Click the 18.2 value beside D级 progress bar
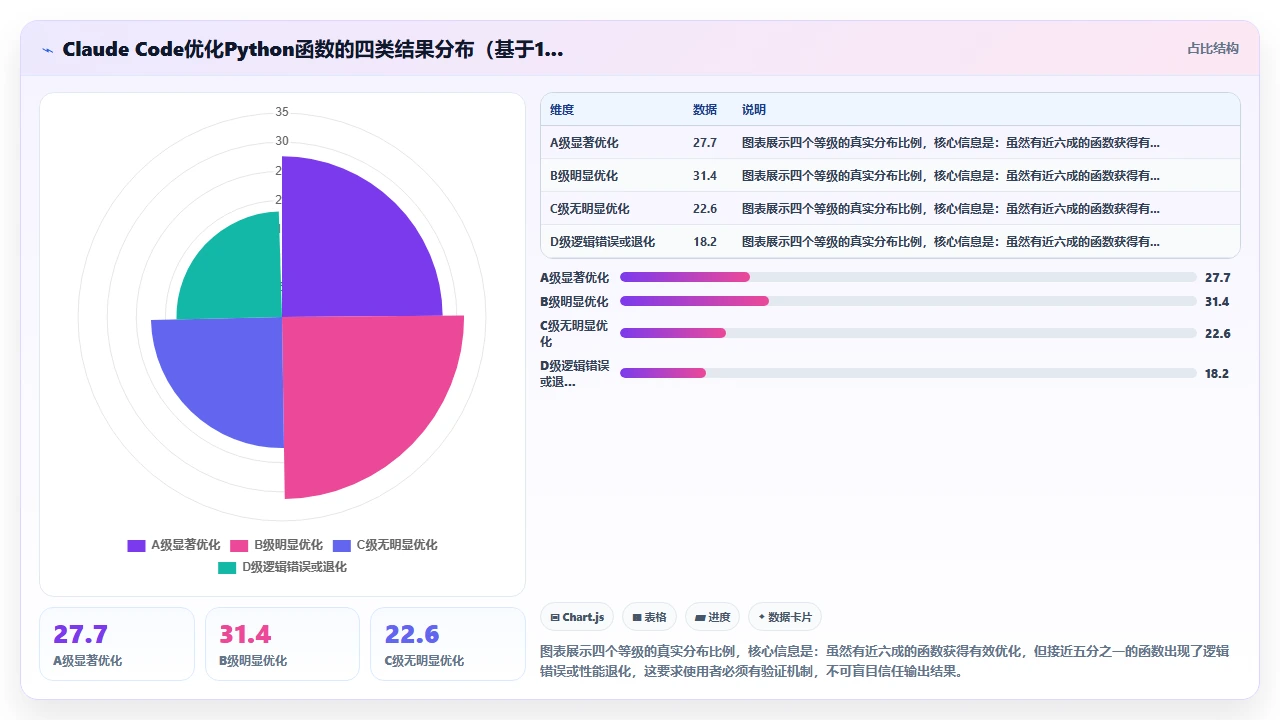The height and width of the screenshot is (720, 1280). [1217, 373]
